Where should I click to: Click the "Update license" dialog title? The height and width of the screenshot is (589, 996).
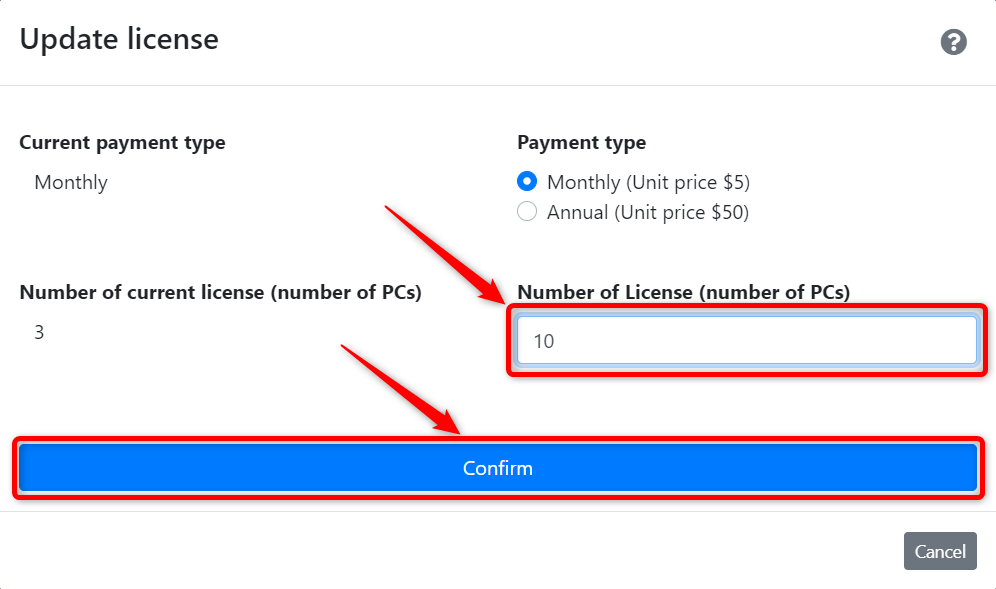click(x=119, y=39)
